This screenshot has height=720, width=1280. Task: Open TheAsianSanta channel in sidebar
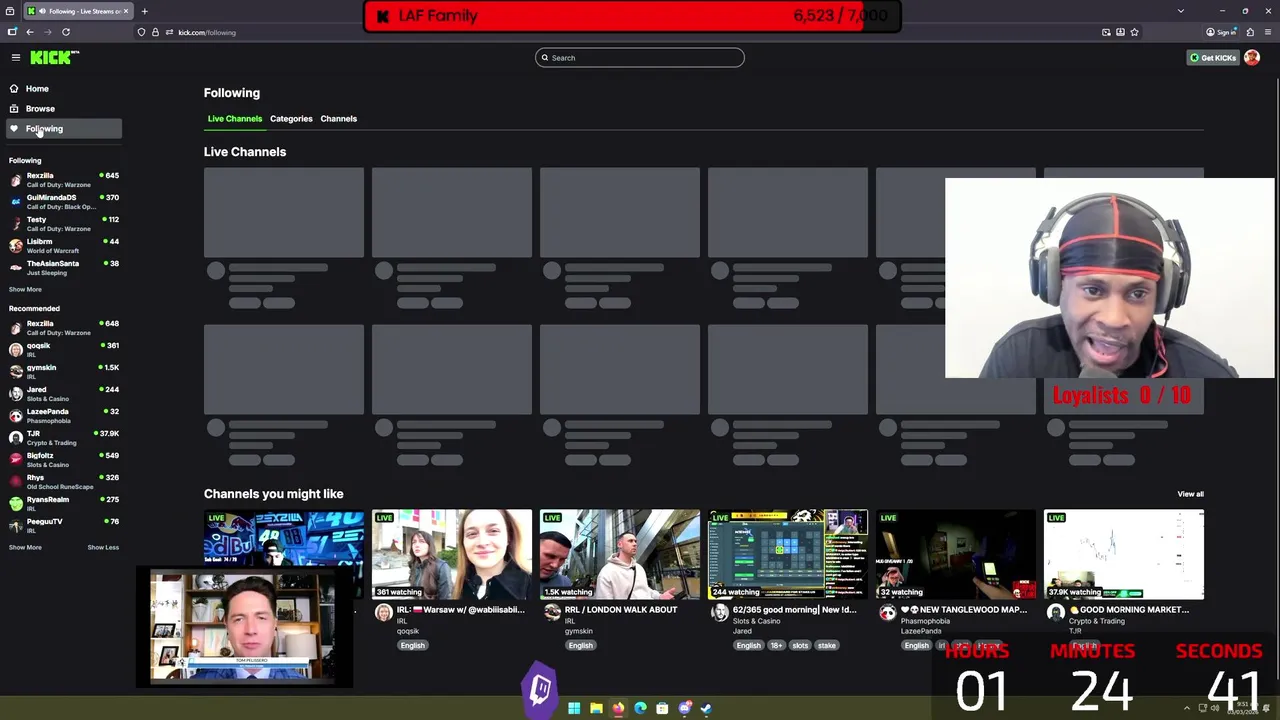pos(64,268)
